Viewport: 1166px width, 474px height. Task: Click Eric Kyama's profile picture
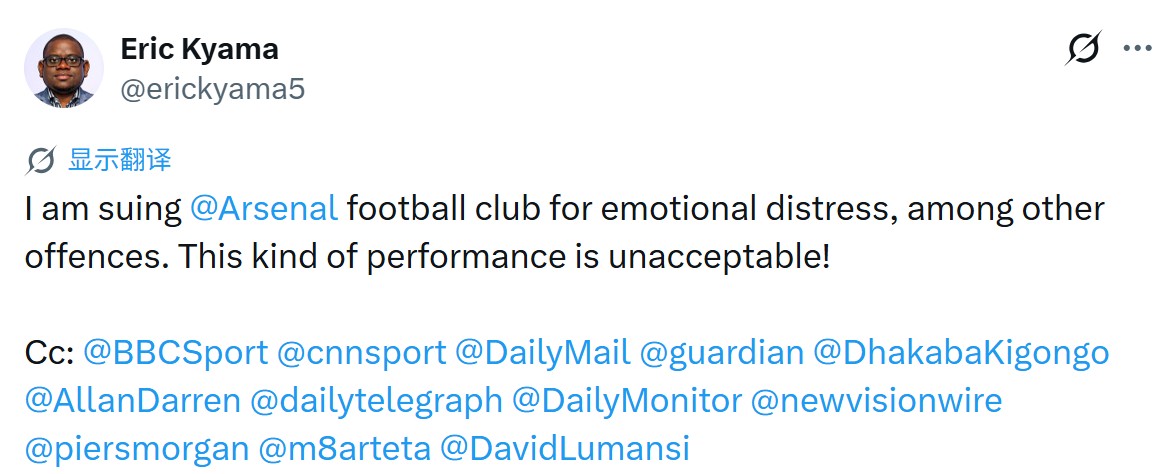tap(64, 68)
